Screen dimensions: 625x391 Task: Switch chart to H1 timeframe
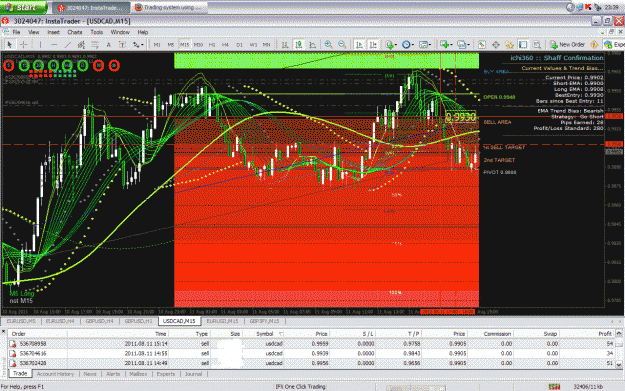[212, 45]
